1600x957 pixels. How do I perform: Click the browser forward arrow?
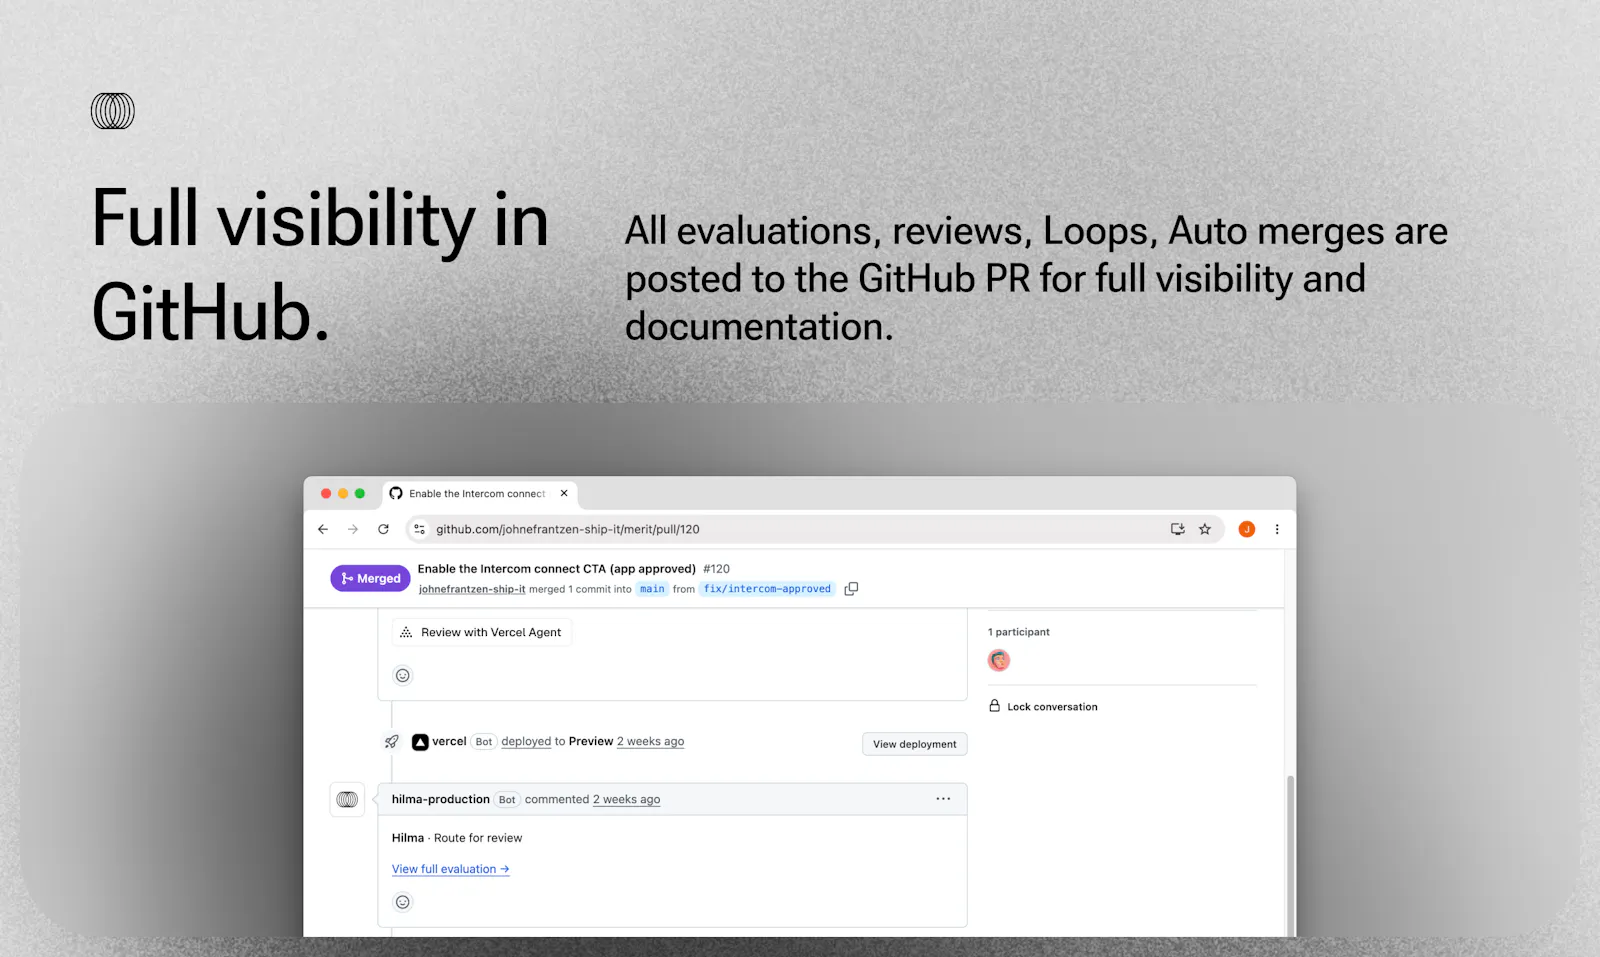(x=353, y=529)
